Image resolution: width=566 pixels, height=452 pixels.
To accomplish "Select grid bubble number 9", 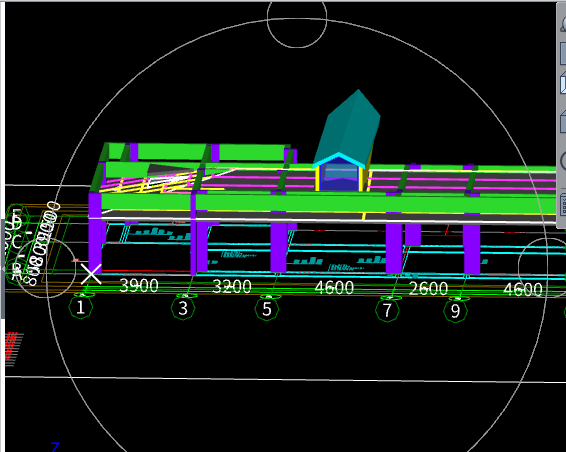I will click(456, 311).
